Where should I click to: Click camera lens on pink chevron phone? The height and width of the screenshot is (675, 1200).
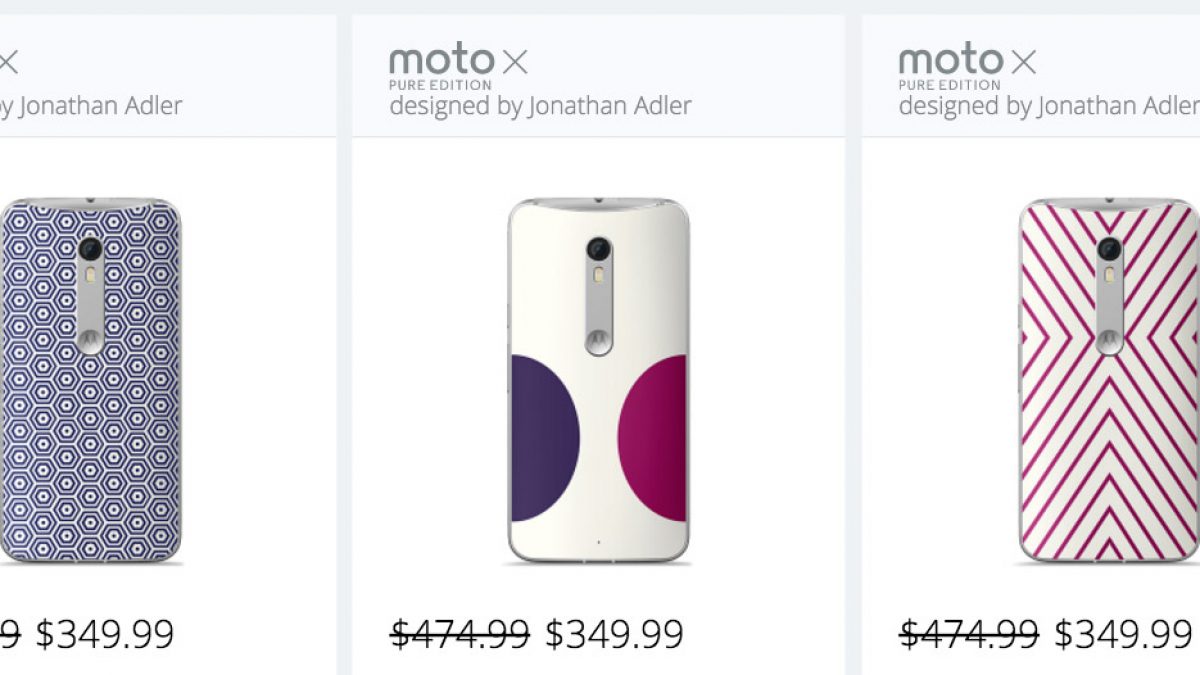click(x=1108, y=249)
